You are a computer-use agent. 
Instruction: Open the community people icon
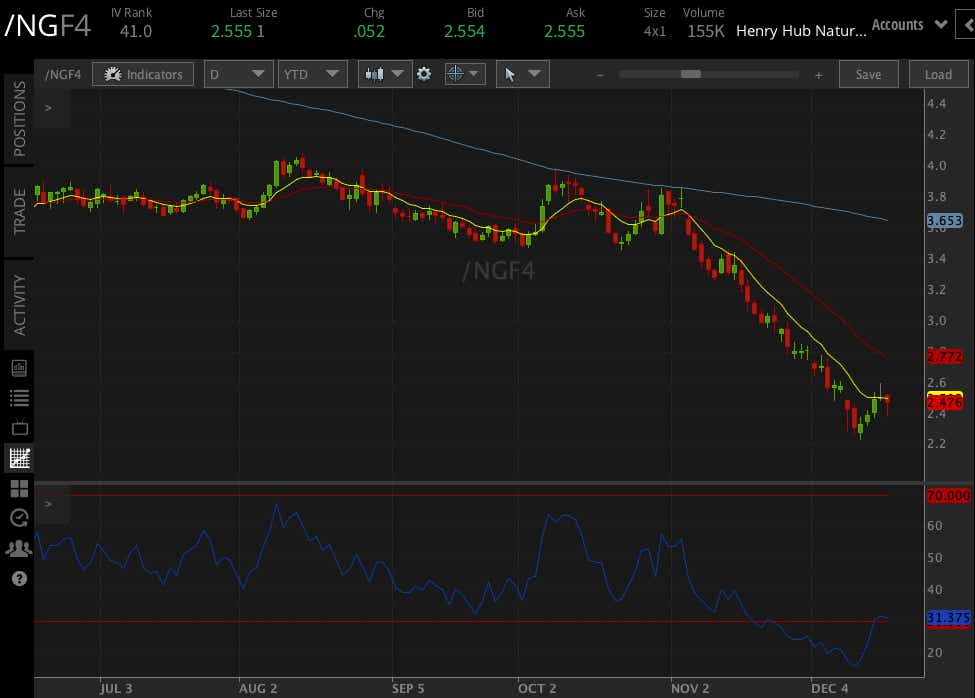pyautogui.click(x=19, y=548)
